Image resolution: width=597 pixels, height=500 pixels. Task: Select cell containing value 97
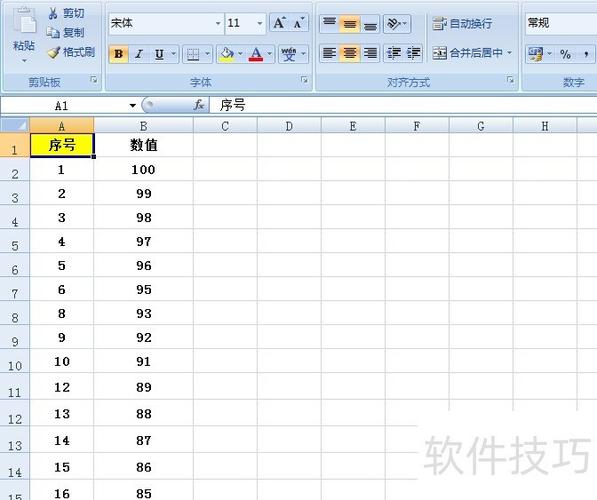point(144,241)
